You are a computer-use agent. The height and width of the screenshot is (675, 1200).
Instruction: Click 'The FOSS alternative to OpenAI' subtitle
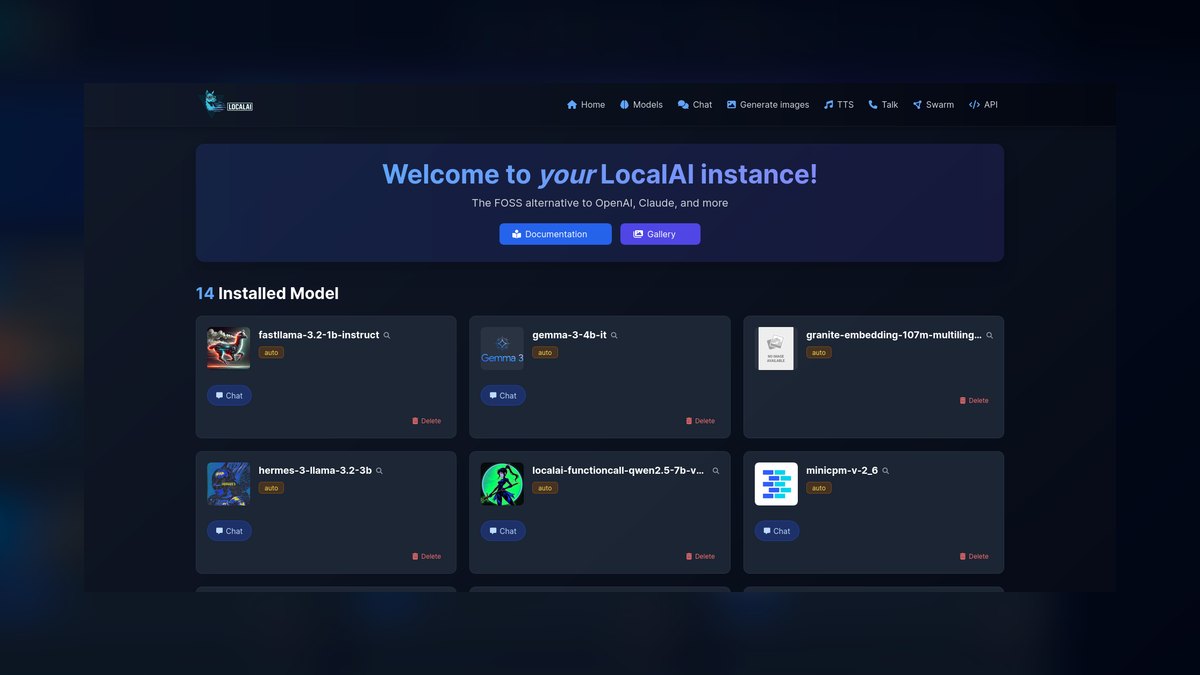pyautogui.click(x=600, y=203)
